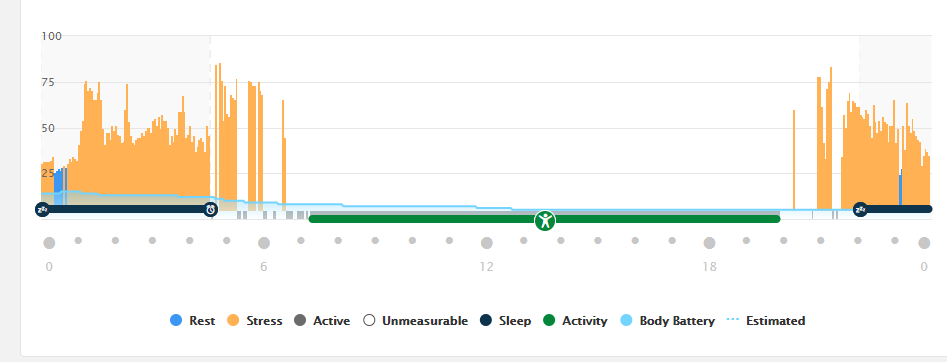Viewport: 947px width, 362px height.
Task: Click the orange Stress color dot
Action: [x=233, y=321]
